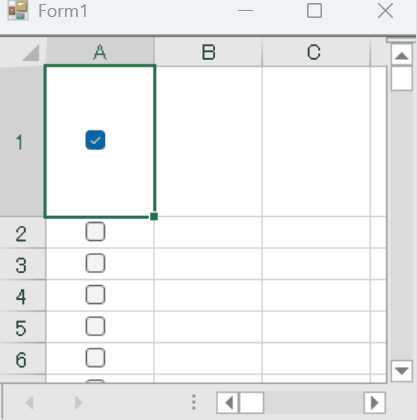Screen dimensions: 417x420
Task: Click the select-all corner triangle
Action: coord(31,53)
